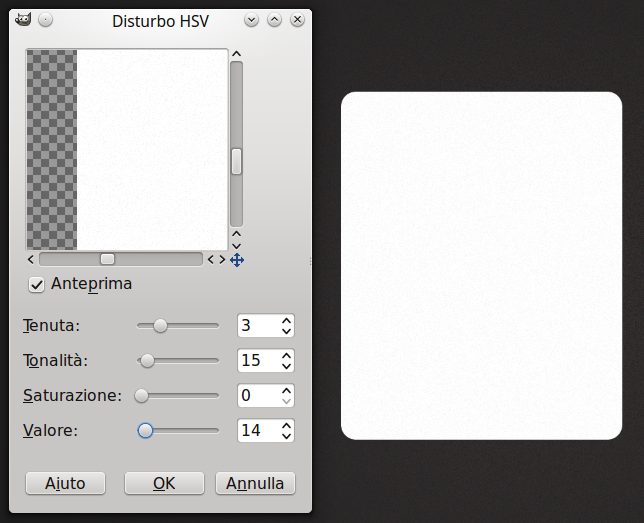This screenshot has width=644, height=523.
Task: Toggle the Anteprima checkbox
Action: [x=36, y=284]
